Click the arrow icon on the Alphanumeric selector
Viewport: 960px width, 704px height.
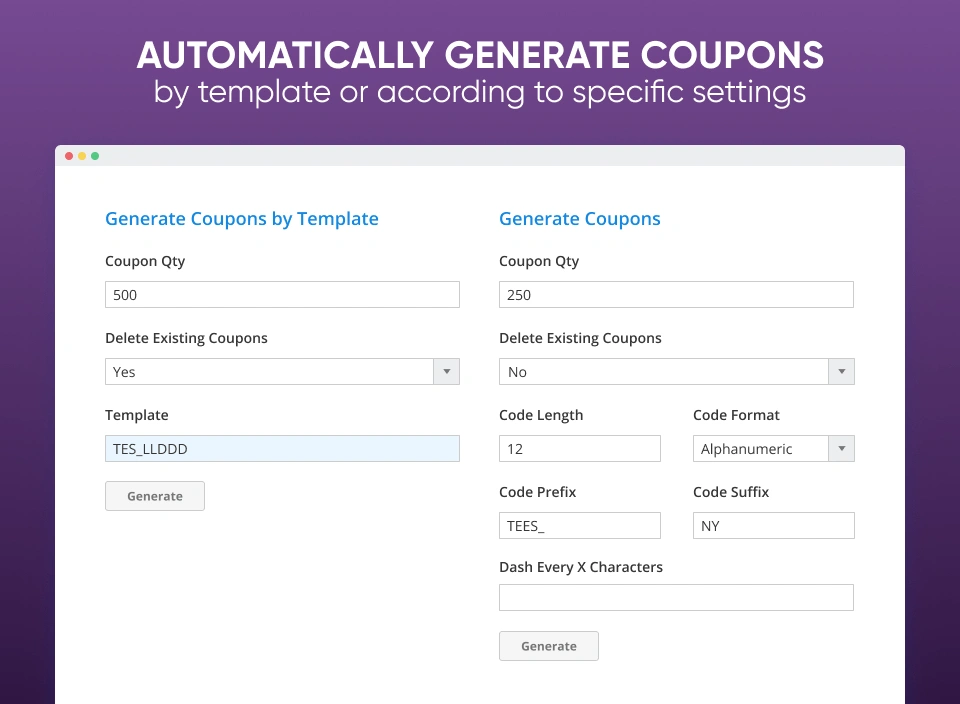841,448
